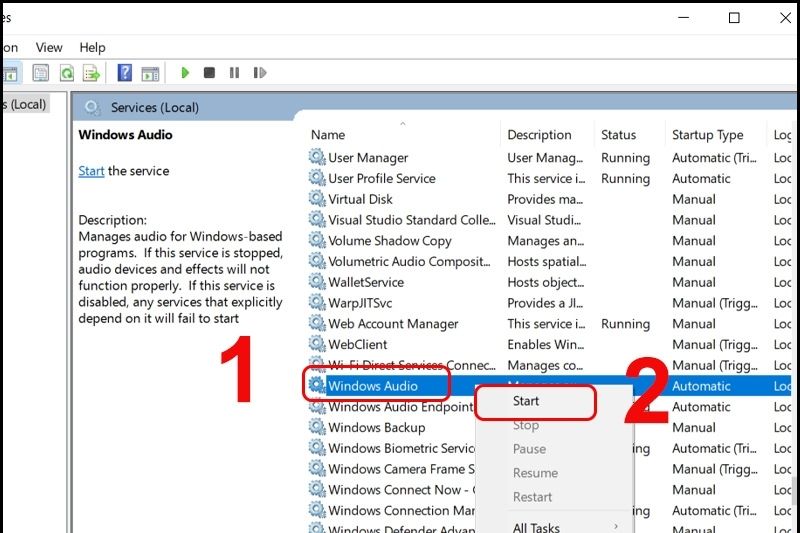
Task: Click the Properties toolbar icon
Action: (41, 73)
